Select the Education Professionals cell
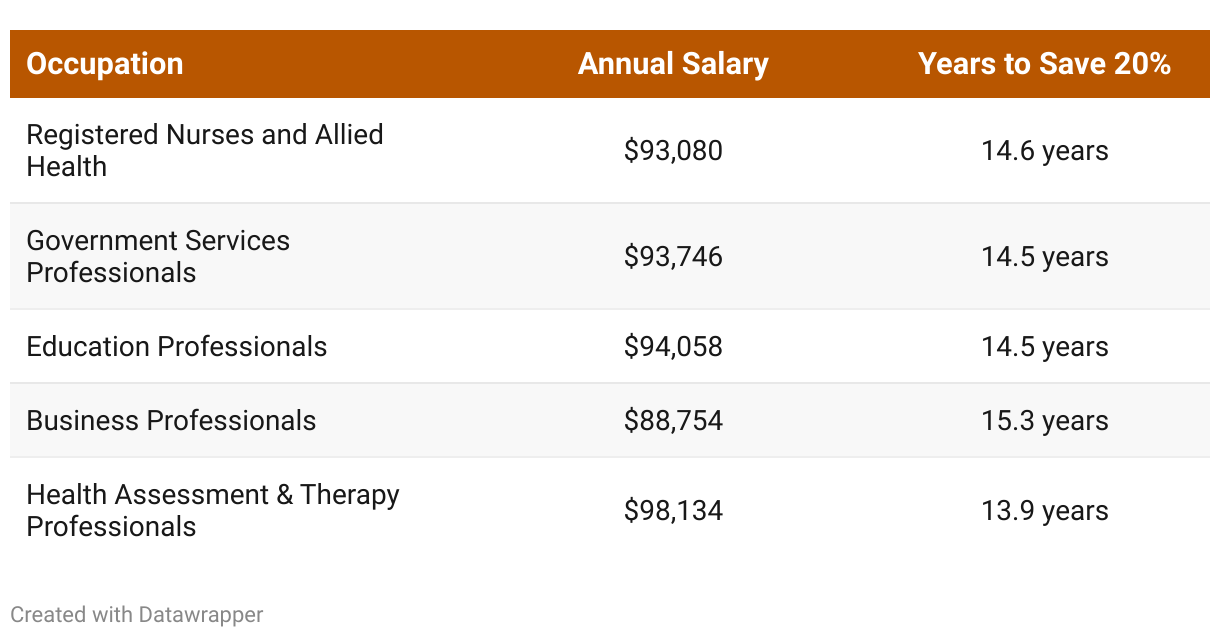 177,347
